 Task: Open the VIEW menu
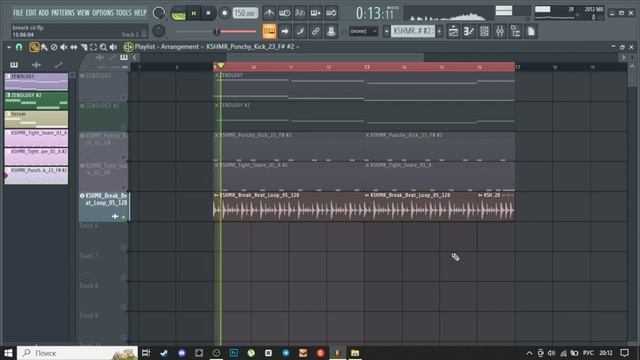click(83, 13)
